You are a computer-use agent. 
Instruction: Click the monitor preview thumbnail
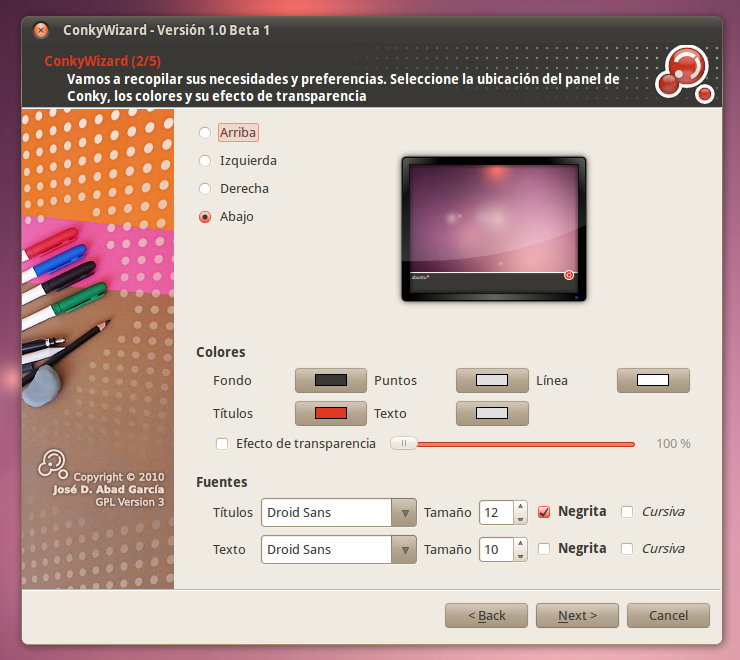[494, 229]
